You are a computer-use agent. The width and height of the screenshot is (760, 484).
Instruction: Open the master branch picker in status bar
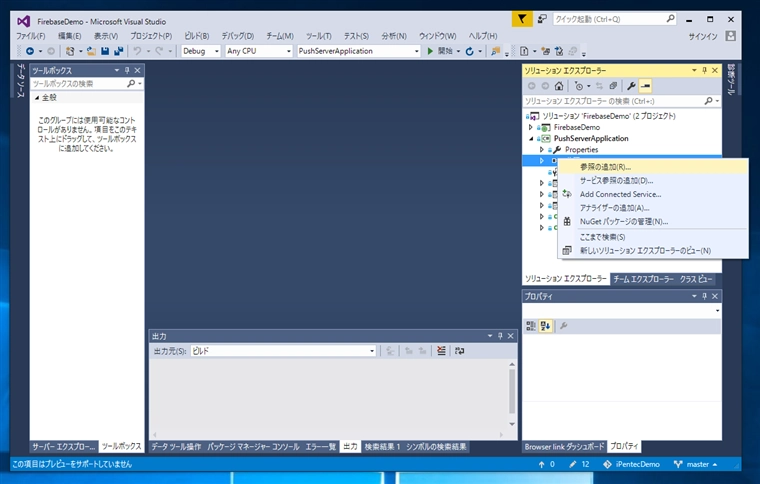coord(696,464)
